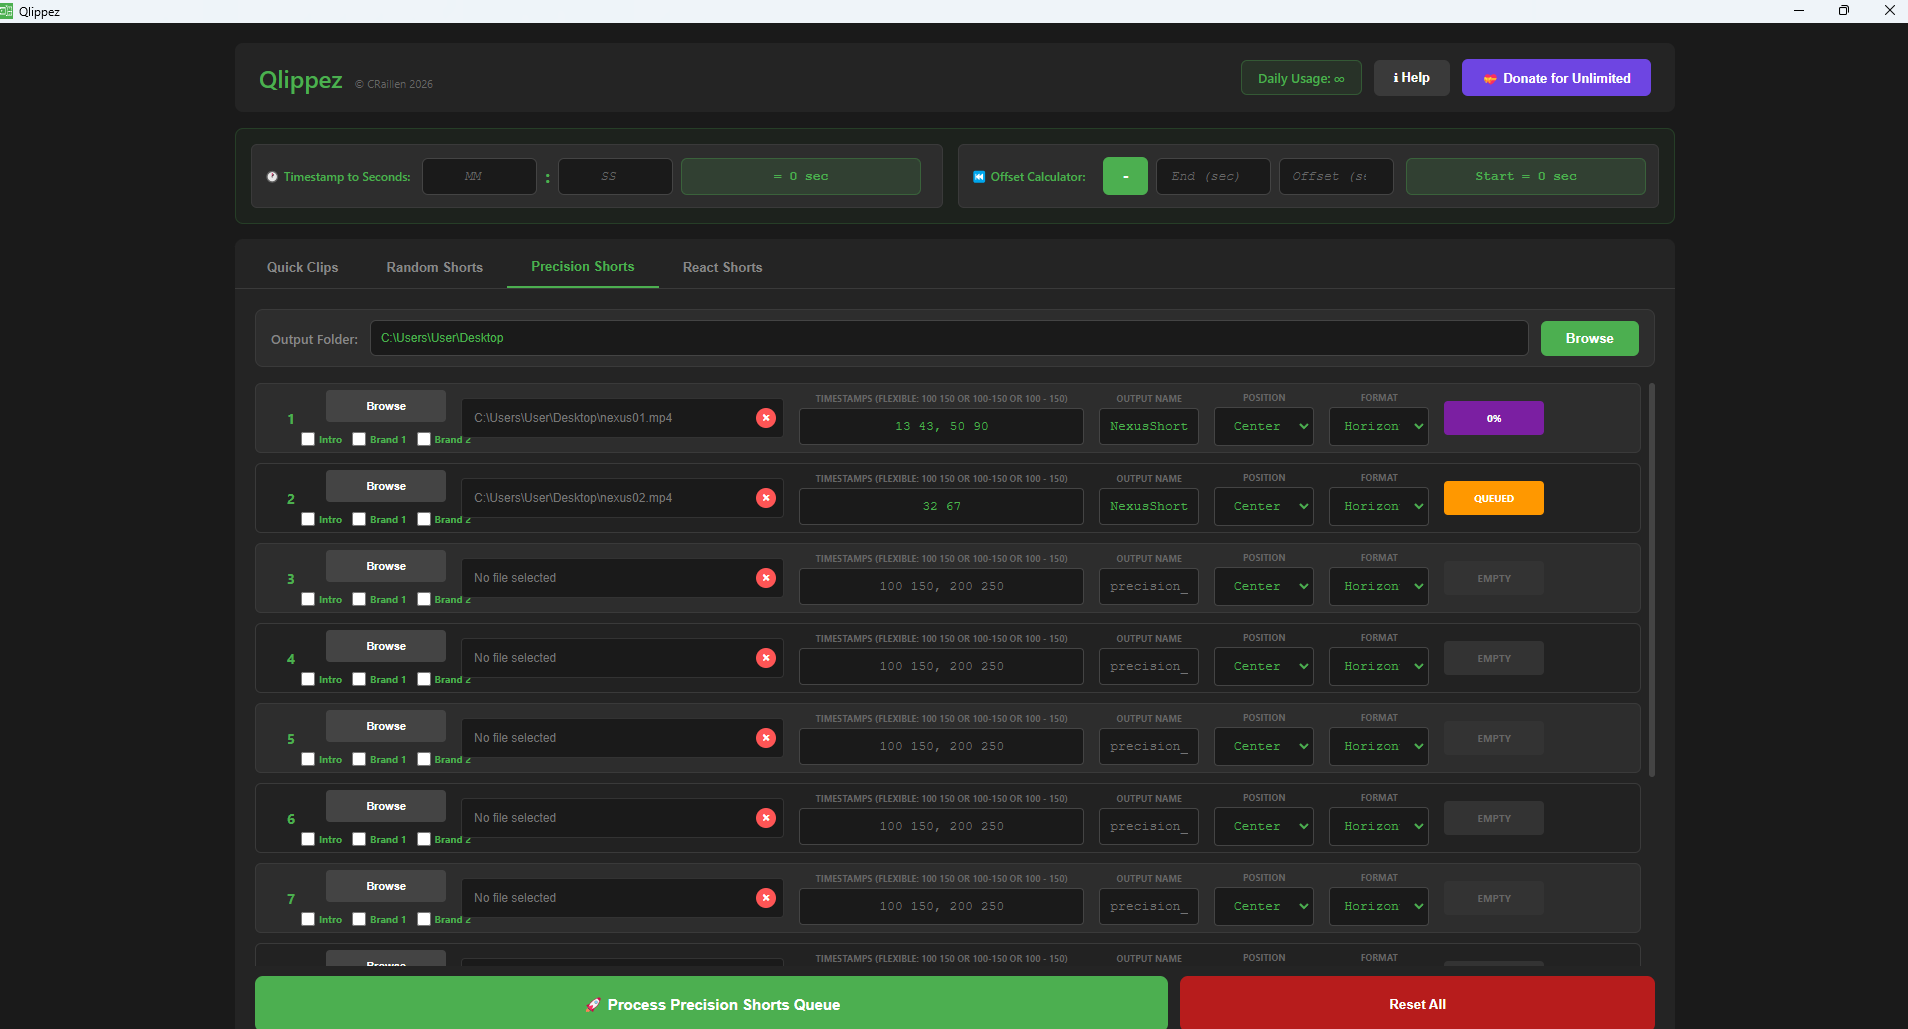Click the orange QUEUED status in row 2
1908x1029 pixels.
[1494, 498]
